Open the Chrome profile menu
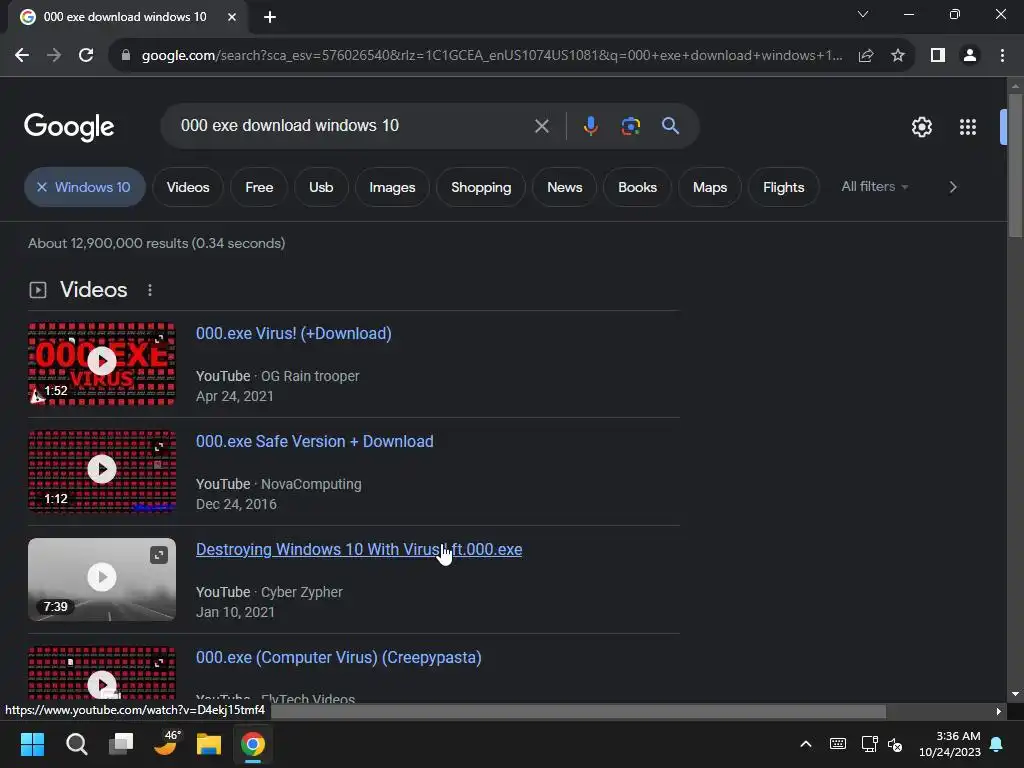This screenshot has height=768, width=1024. click(970, 56)
